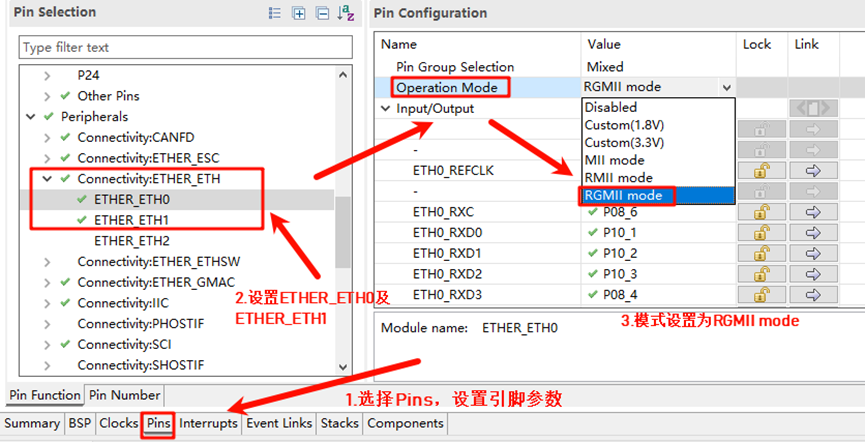Click the link arrow for ETH0_RXC
Image resolution: width=865 pixels, height=442 pixels.
click(x=812, y=212)
